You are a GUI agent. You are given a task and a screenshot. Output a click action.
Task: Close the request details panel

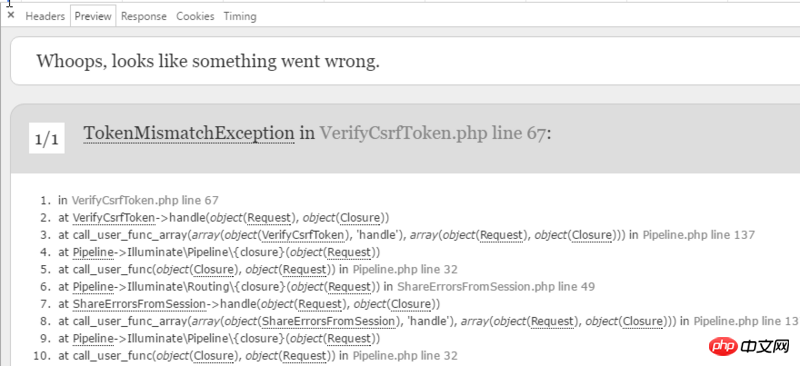click(11, 15)
